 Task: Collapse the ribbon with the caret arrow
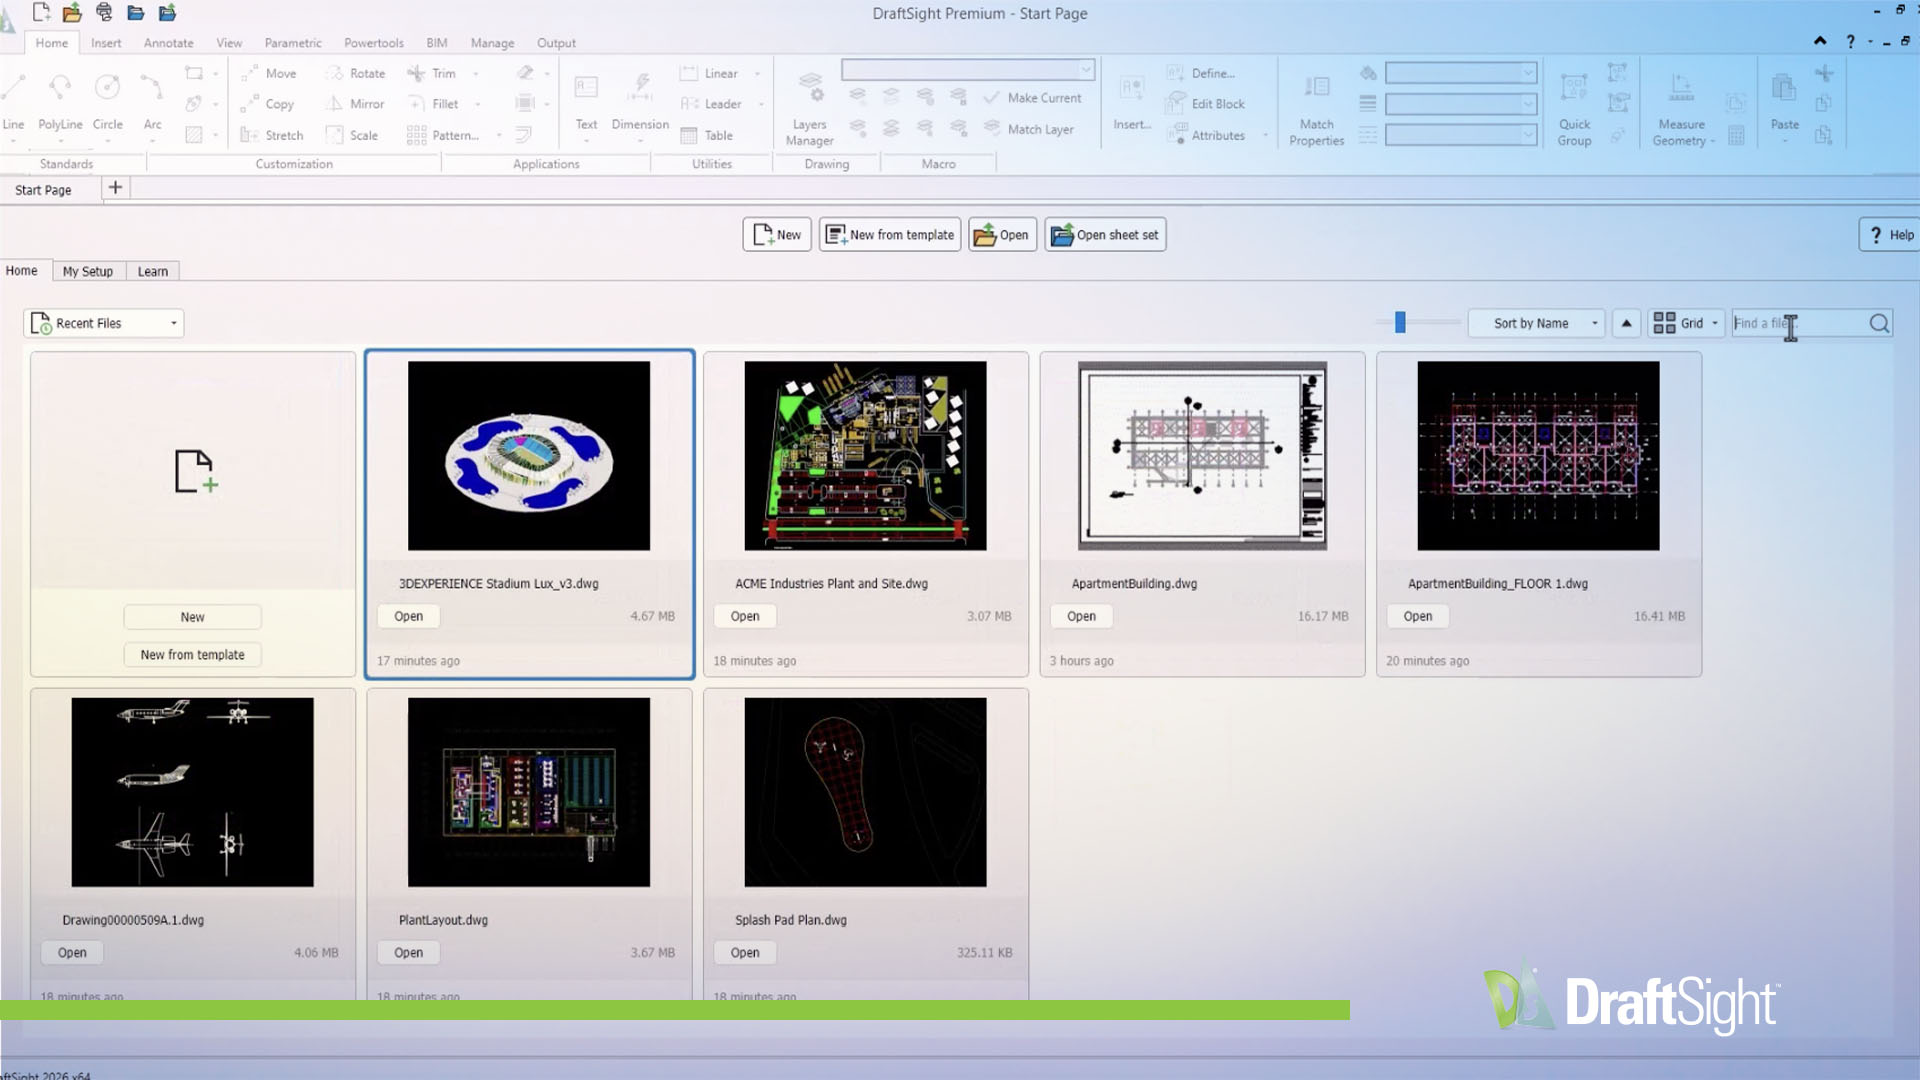click(1820, 41)
